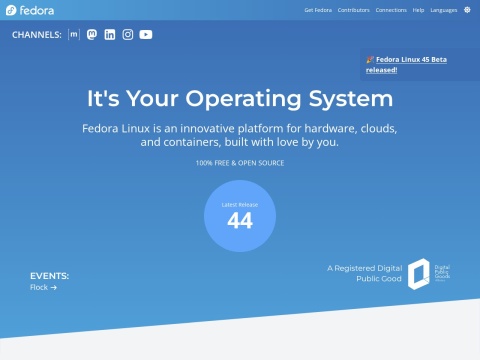Follow the Flock event link

pyautogui.click(x=43, y=287)
